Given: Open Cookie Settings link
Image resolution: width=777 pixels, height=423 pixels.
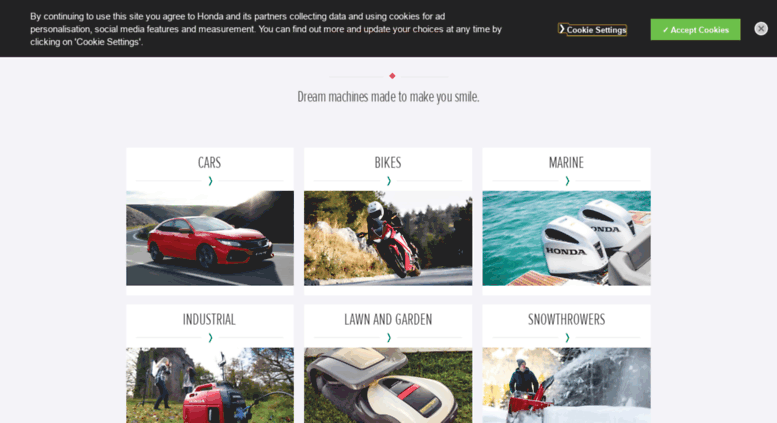Looking at the screenshot, I should (x=593, y=30).
